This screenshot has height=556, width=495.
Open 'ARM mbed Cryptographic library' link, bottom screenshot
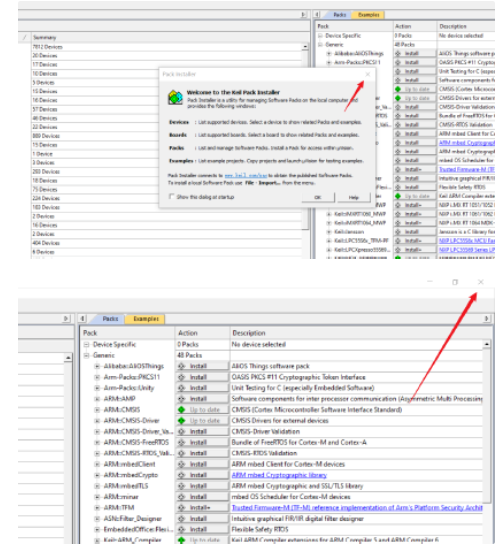click(279, 475)
